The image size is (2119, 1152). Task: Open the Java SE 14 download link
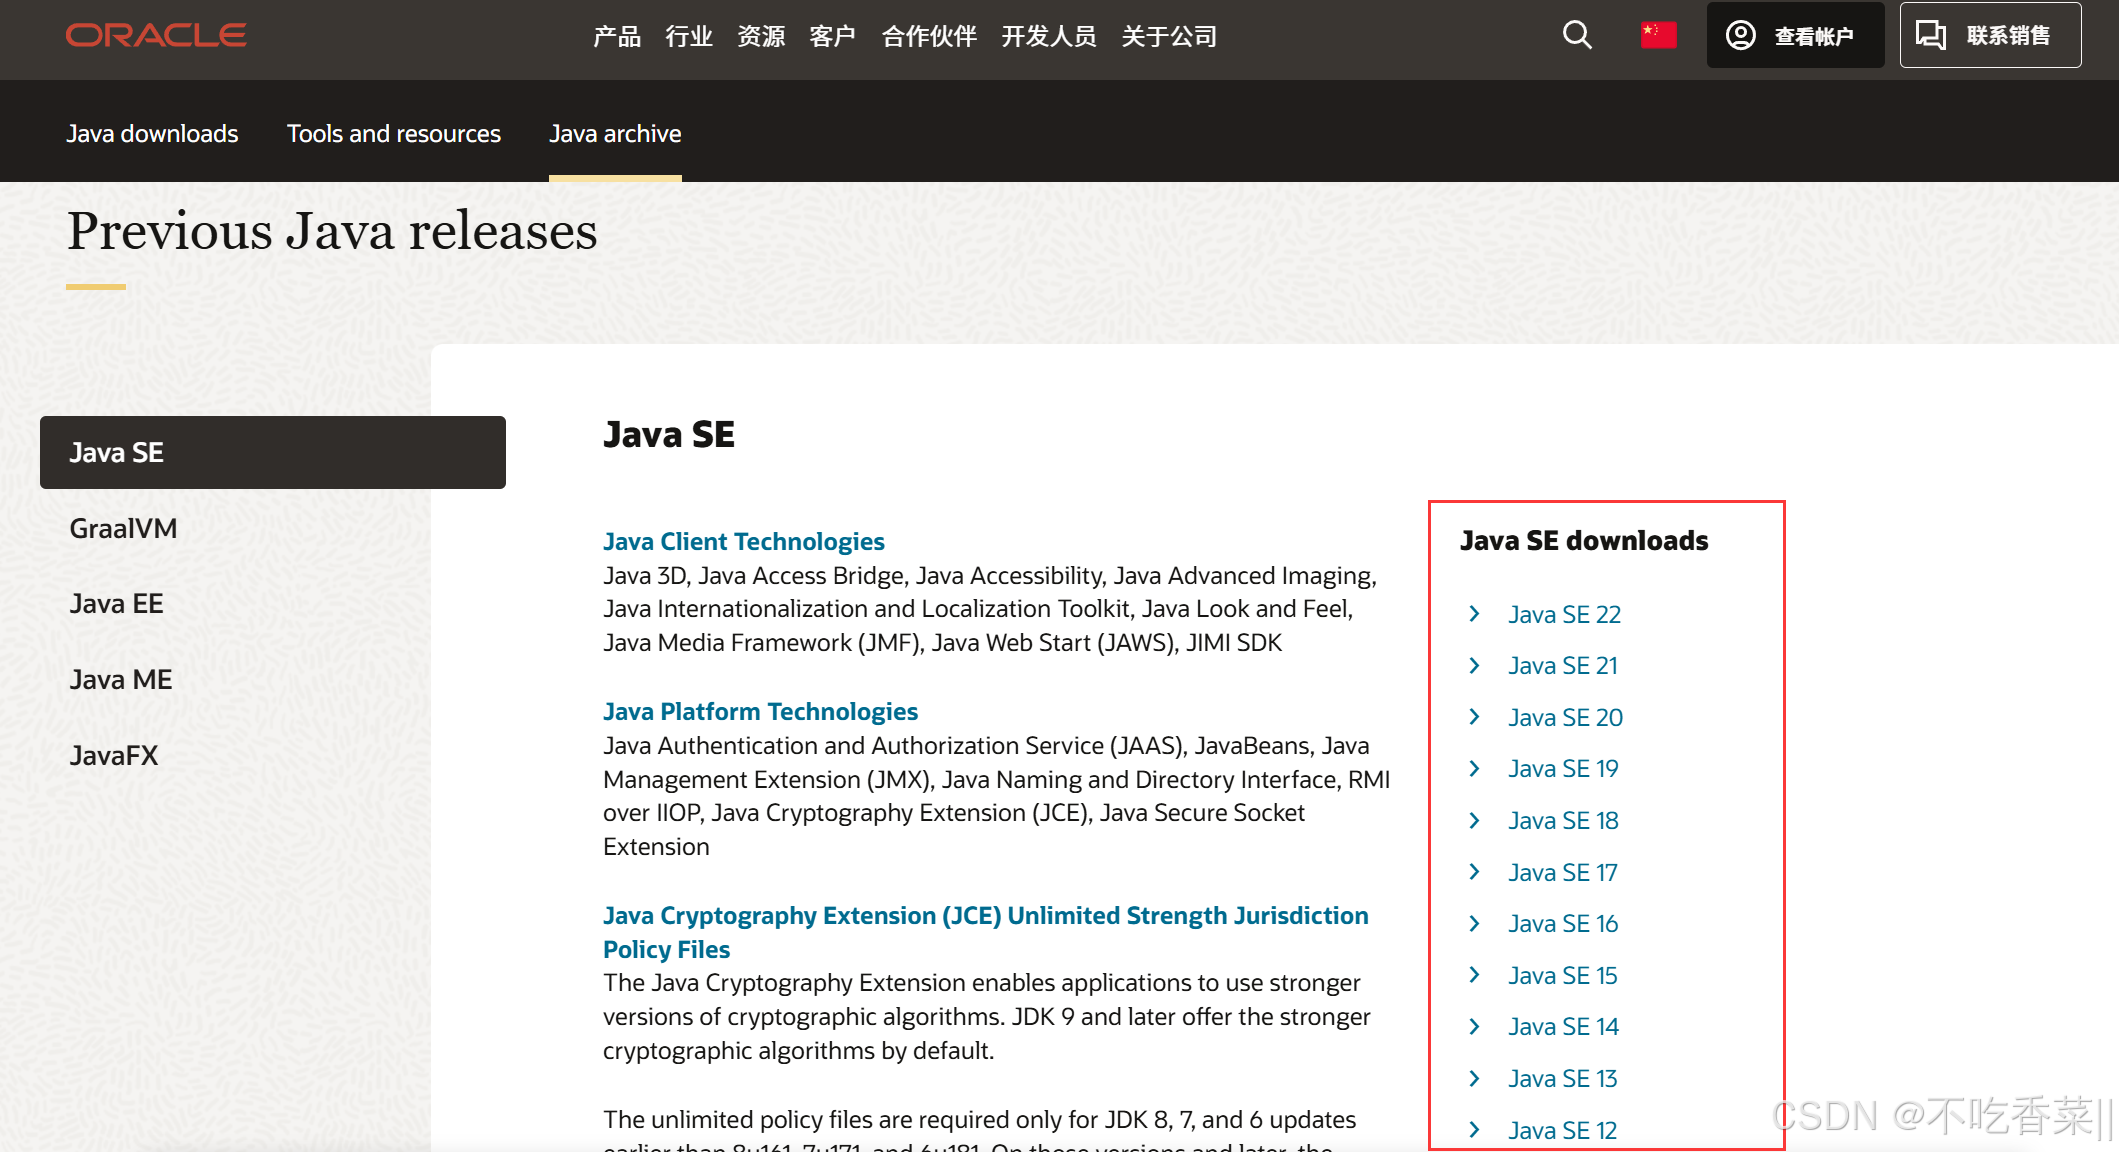[1563, 1026]
